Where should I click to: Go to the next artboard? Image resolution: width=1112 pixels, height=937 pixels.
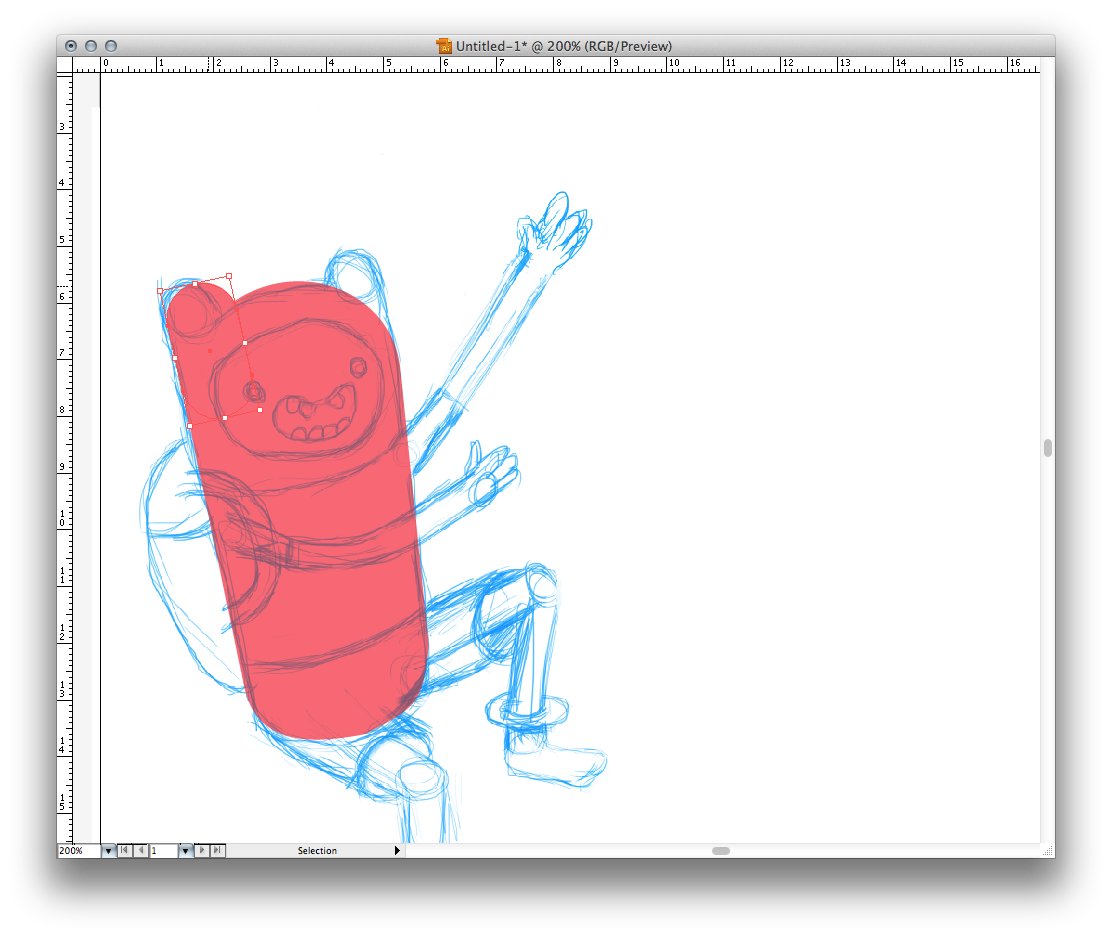[x=202, y=851]
